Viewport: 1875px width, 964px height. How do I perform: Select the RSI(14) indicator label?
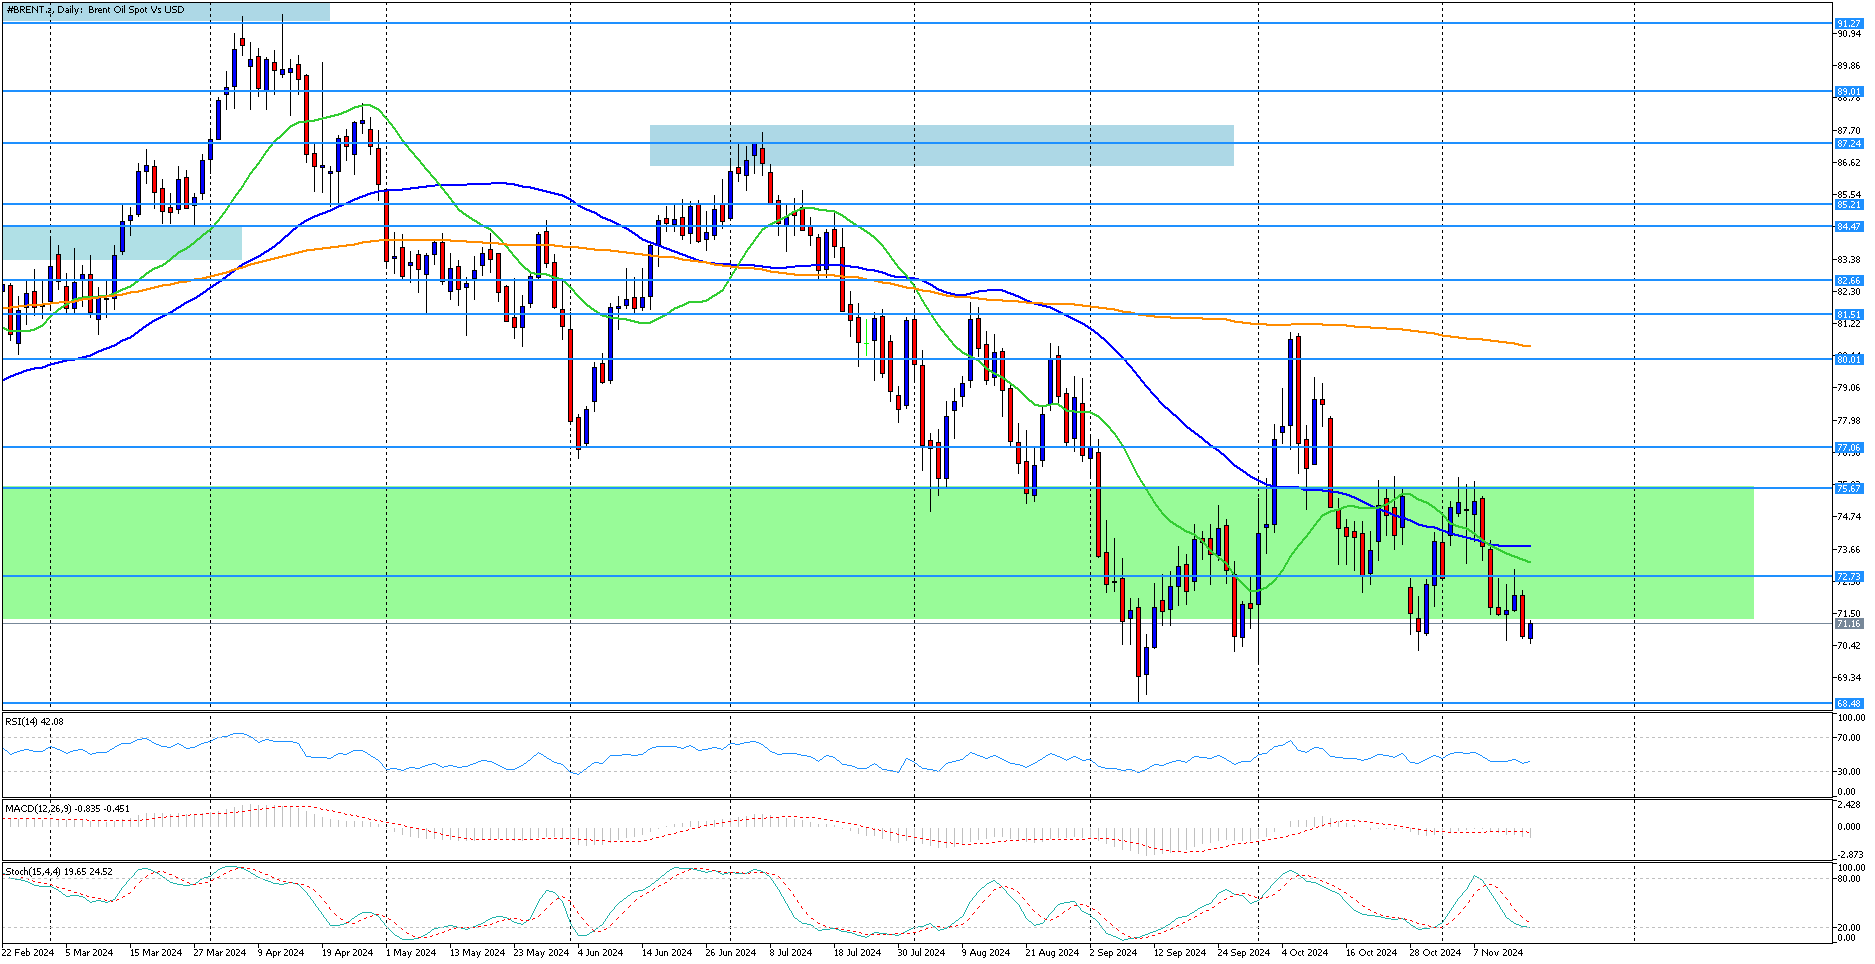click(x=34, y=721)
